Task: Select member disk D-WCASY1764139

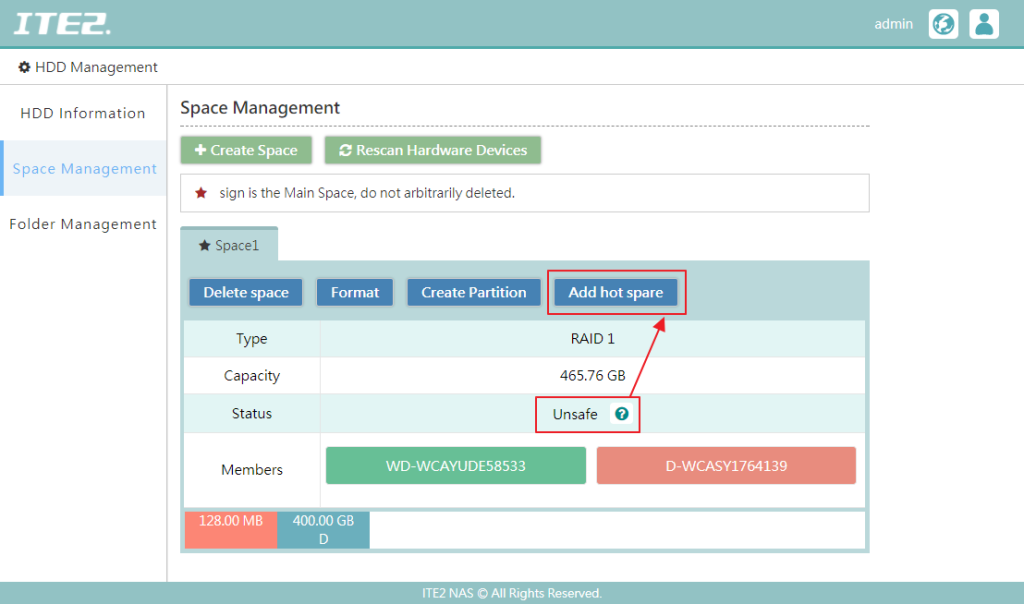Action: 726,465
